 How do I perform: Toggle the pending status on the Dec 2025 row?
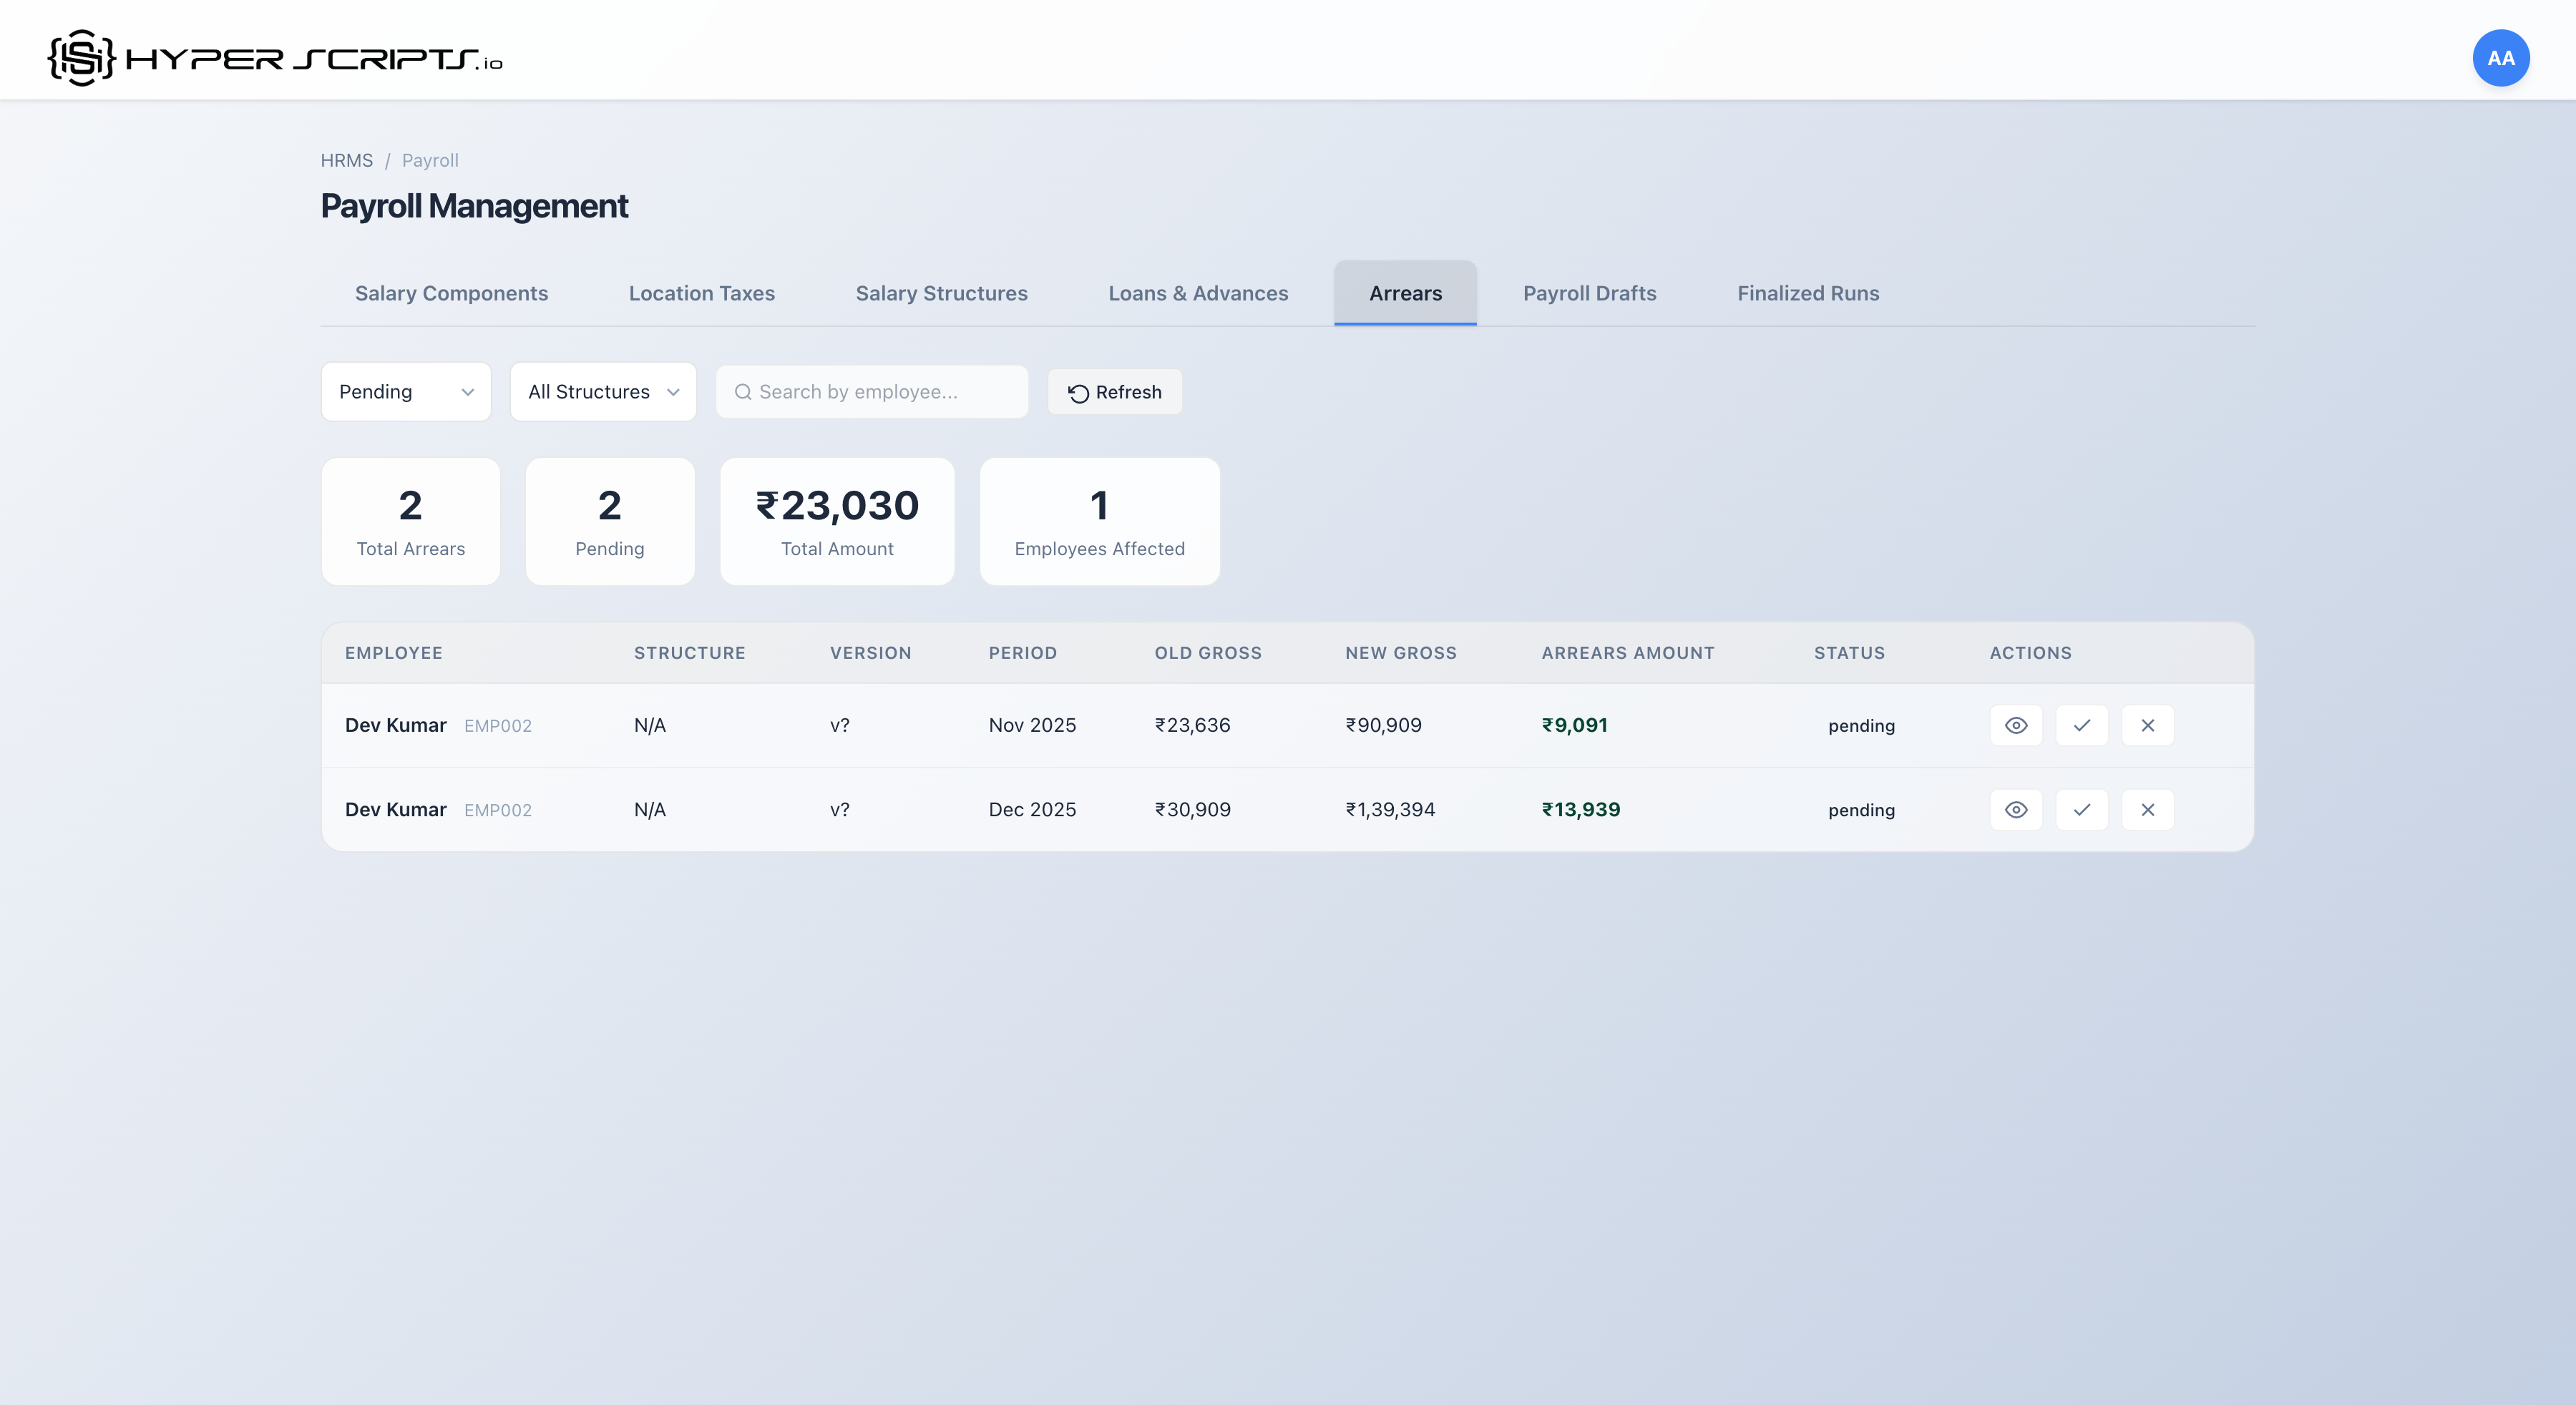(1861, 810)
